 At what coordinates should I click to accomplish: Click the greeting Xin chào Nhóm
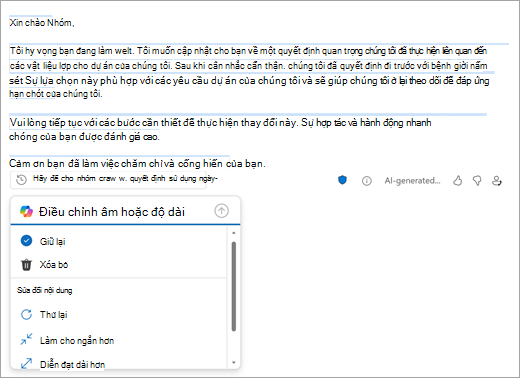[42, 23]
